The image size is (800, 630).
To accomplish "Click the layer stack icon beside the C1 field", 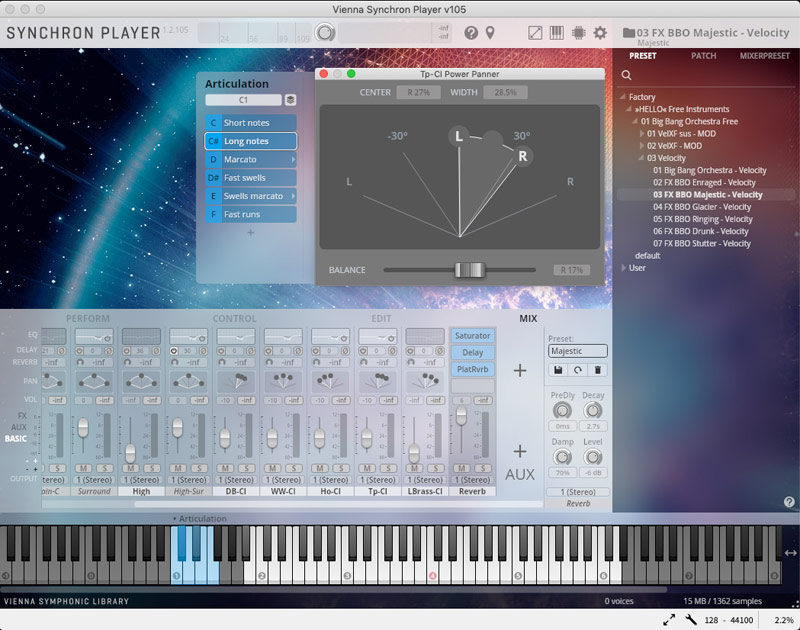I will (292, 100).
